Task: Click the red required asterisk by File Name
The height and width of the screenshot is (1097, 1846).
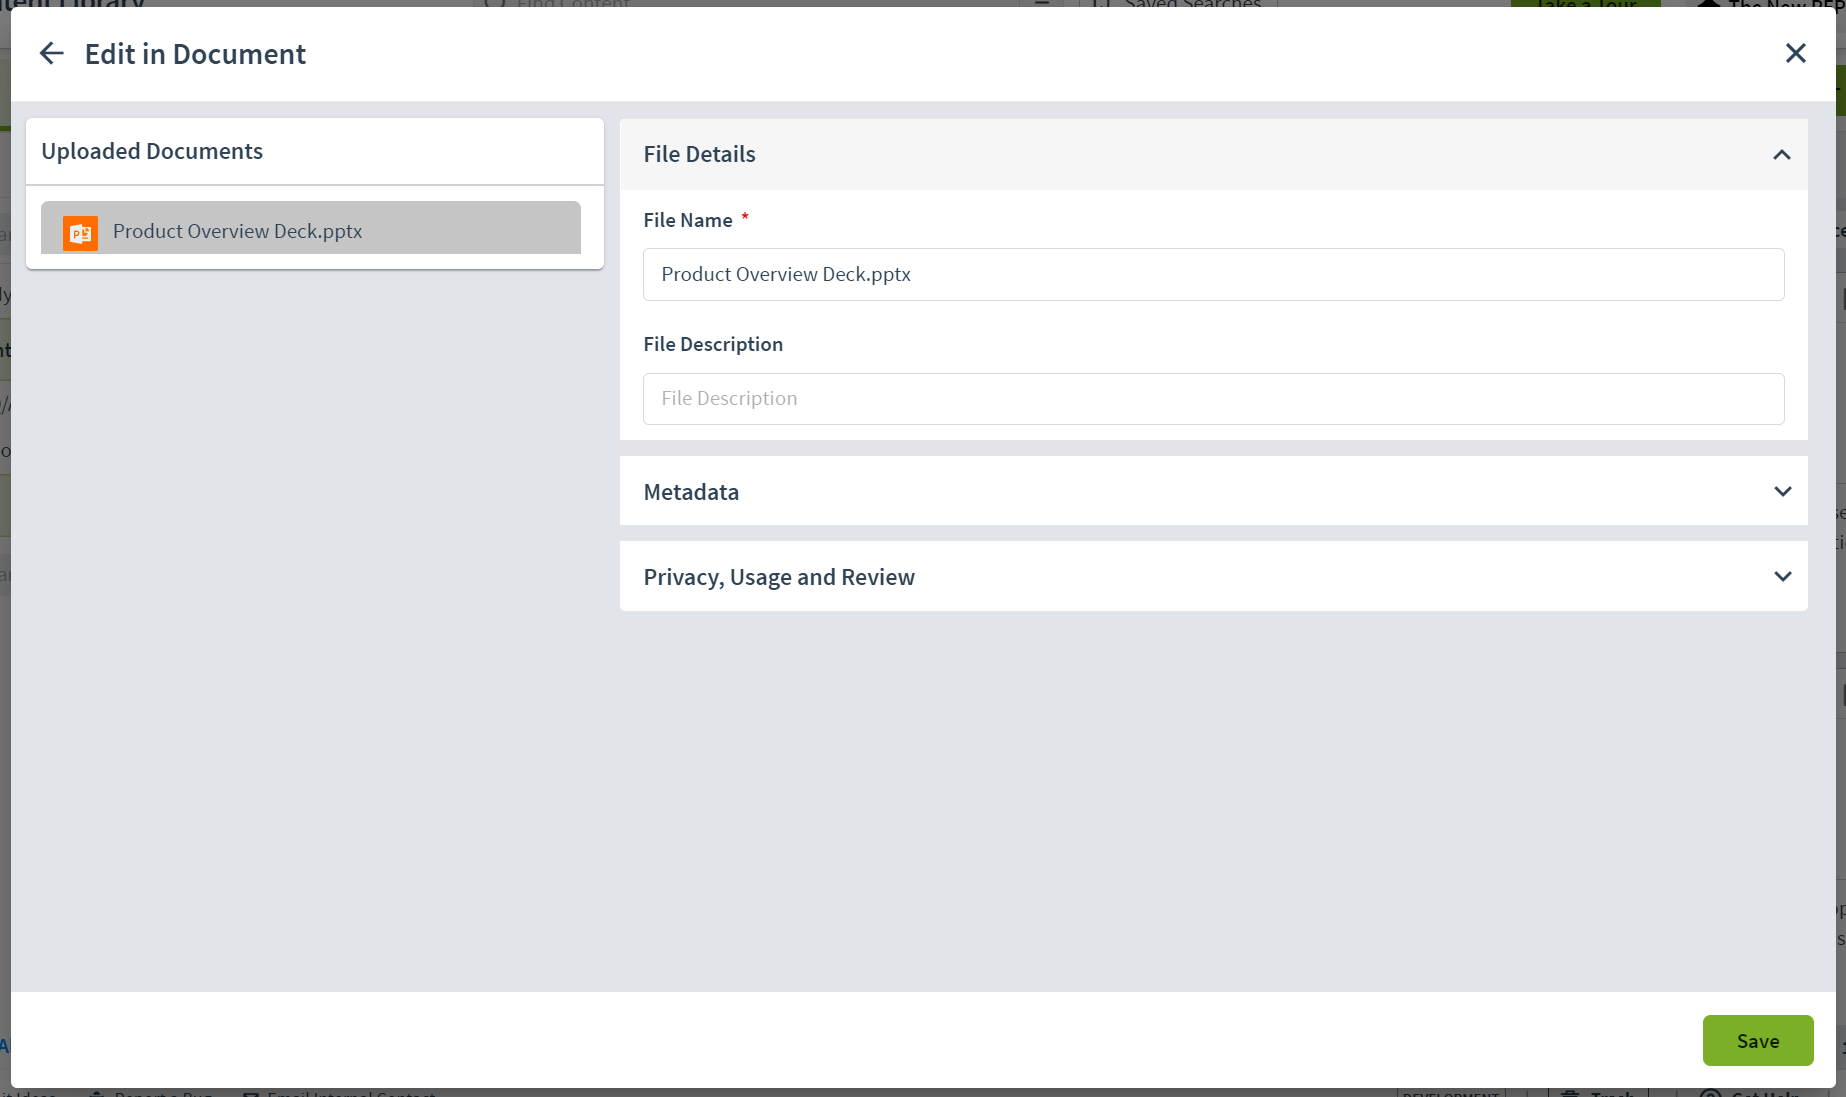Action: (745, 216)
